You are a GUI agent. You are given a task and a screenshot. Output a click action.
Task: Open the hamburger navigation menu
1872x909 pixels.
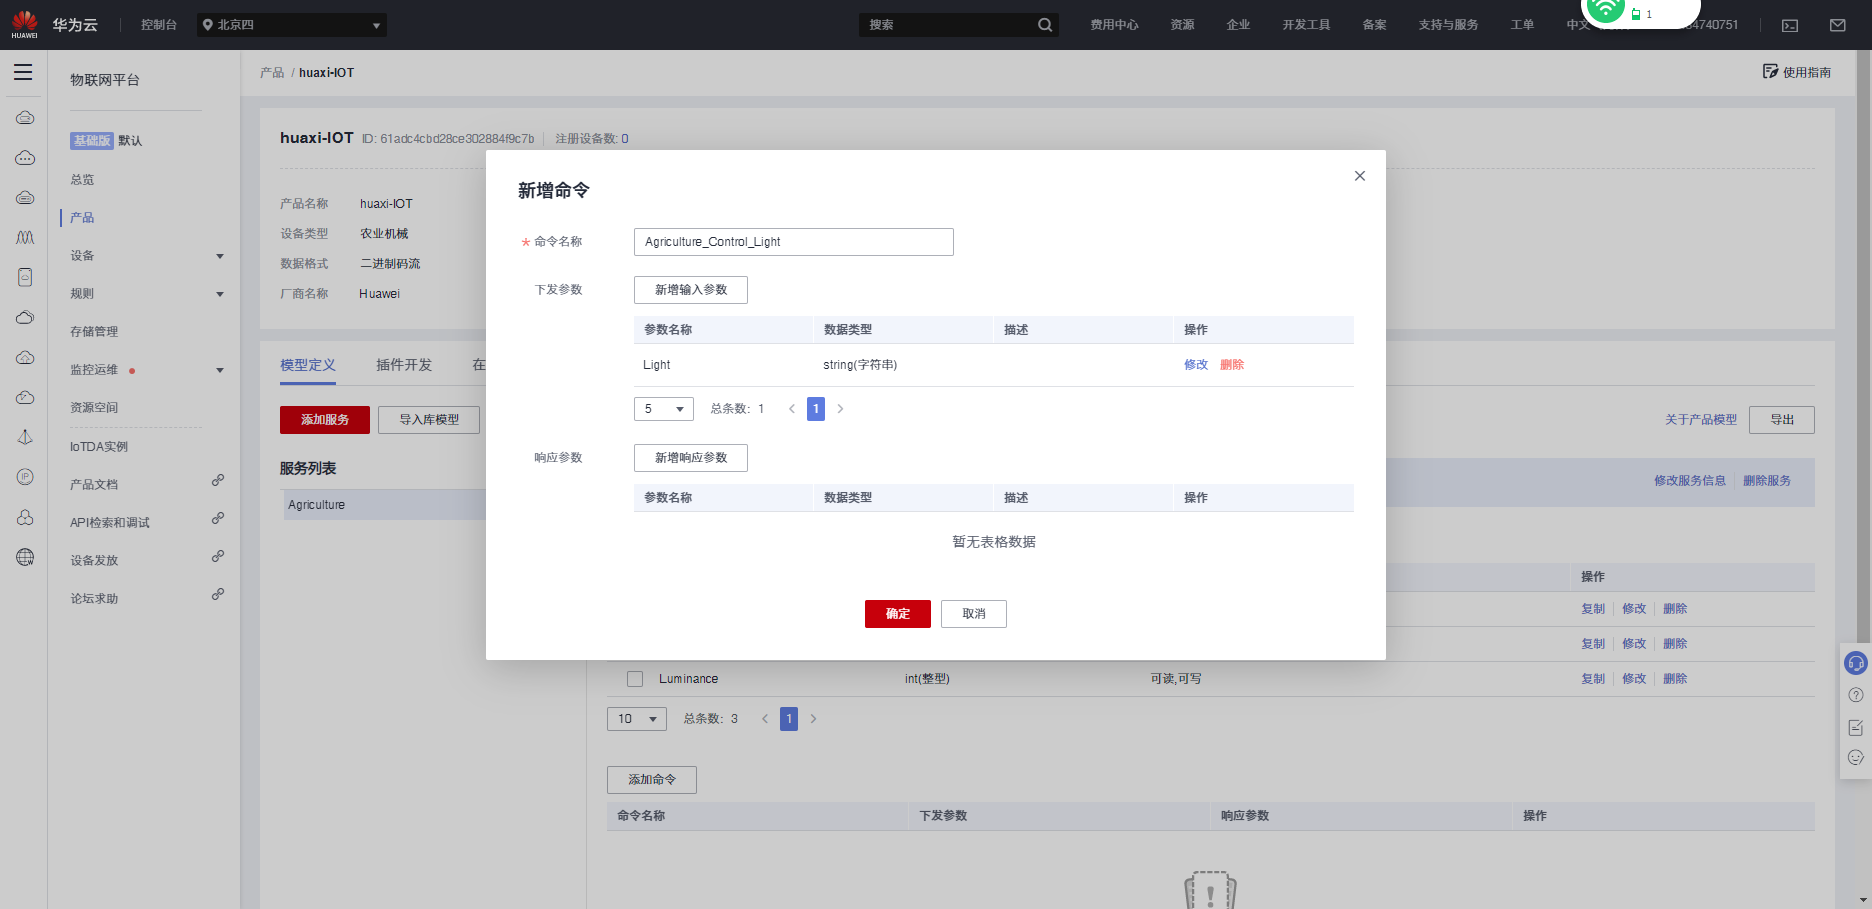click(23, 72)
